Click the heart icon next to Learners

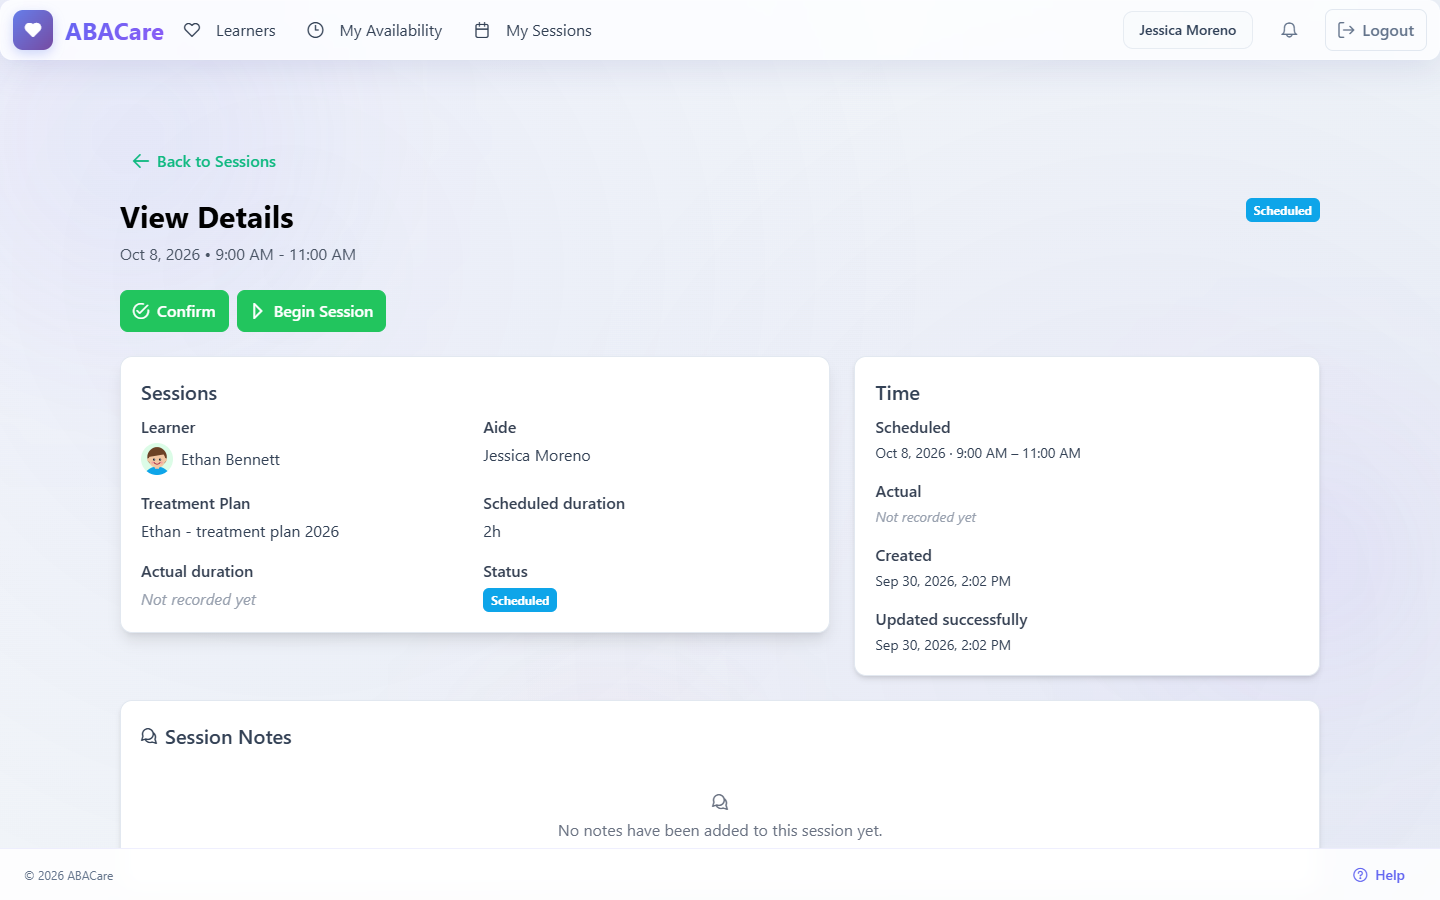(x=192, y=30)
